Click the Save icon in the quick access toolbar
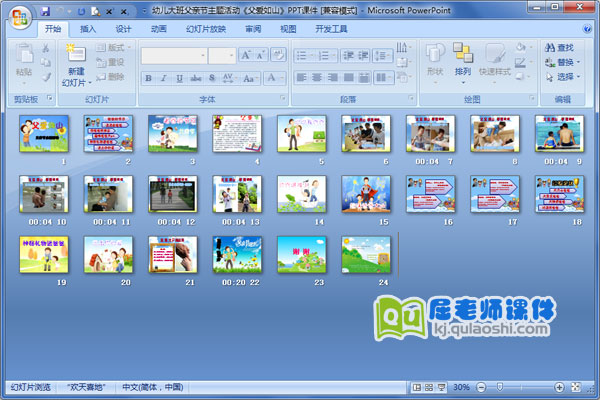600x400 pixels. (46, 9)
